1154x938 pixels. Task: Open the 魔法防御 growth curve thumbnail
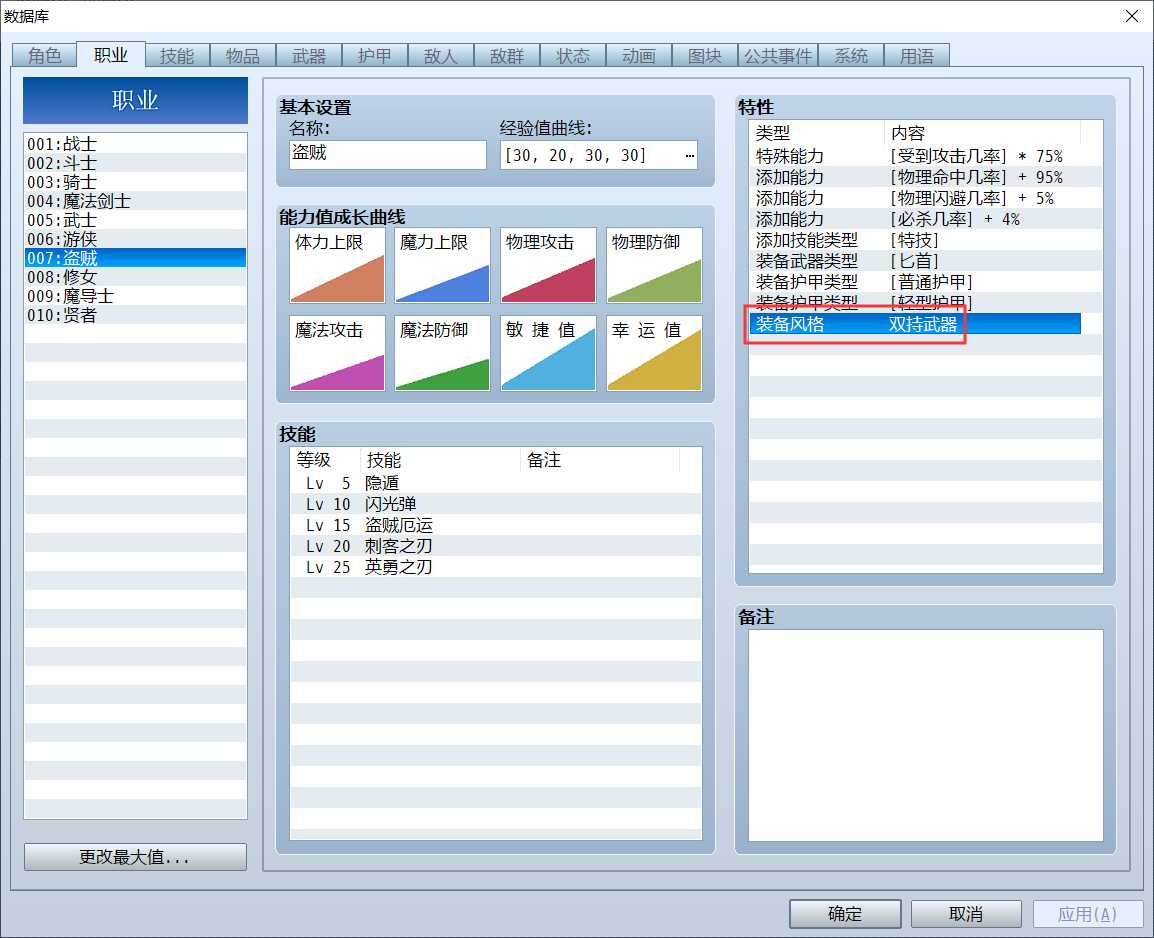[x=442, y=353]
